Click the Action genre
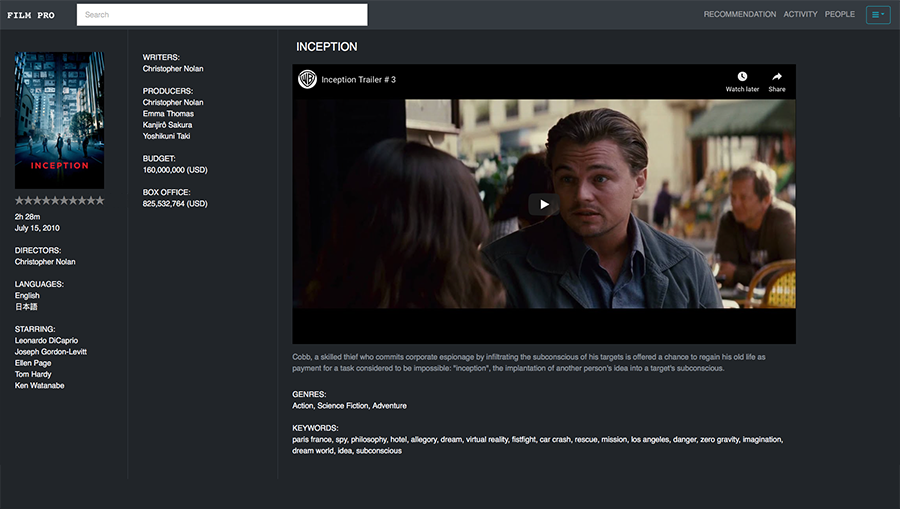The image size is (900, 509). (x=302, y=406)
